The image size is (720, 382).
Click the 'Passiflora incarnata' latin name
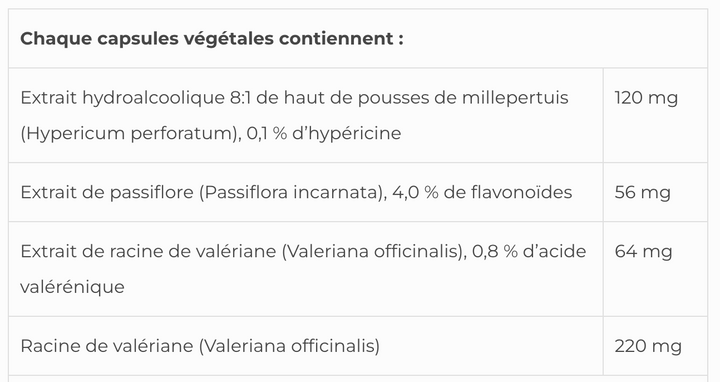point(293,192)
